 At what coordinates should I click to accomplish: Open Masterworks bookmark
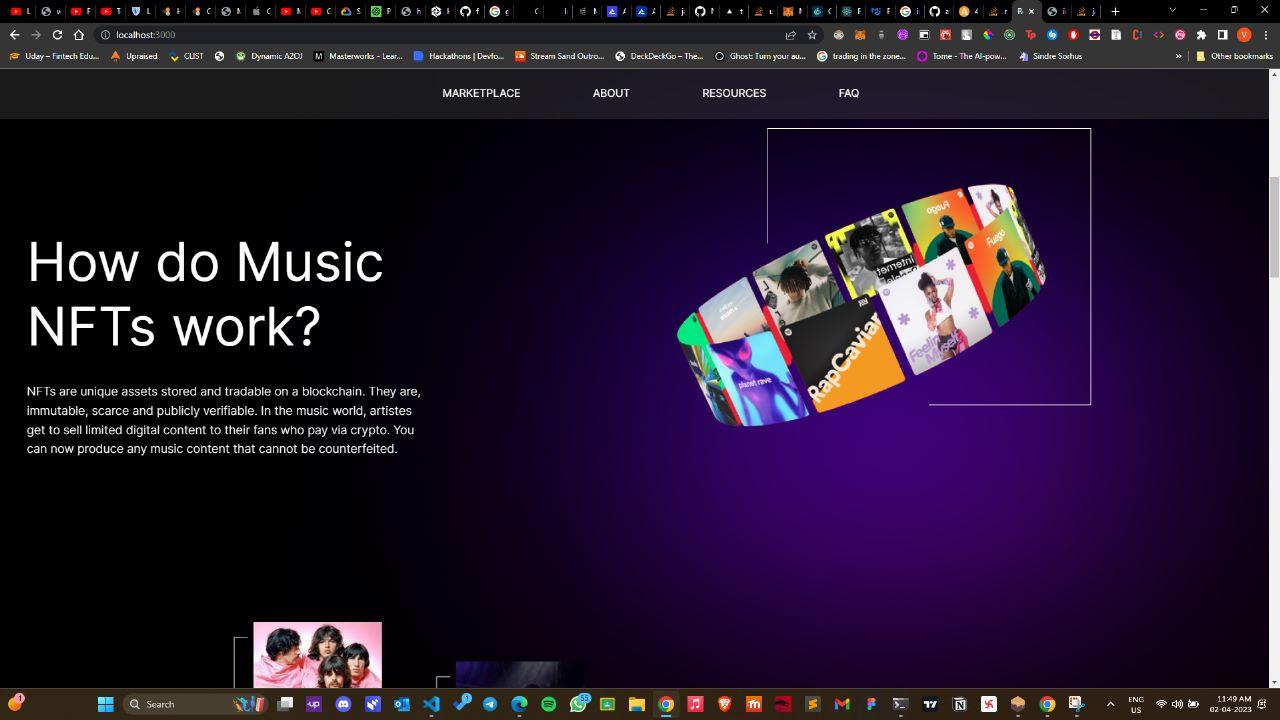358,56
